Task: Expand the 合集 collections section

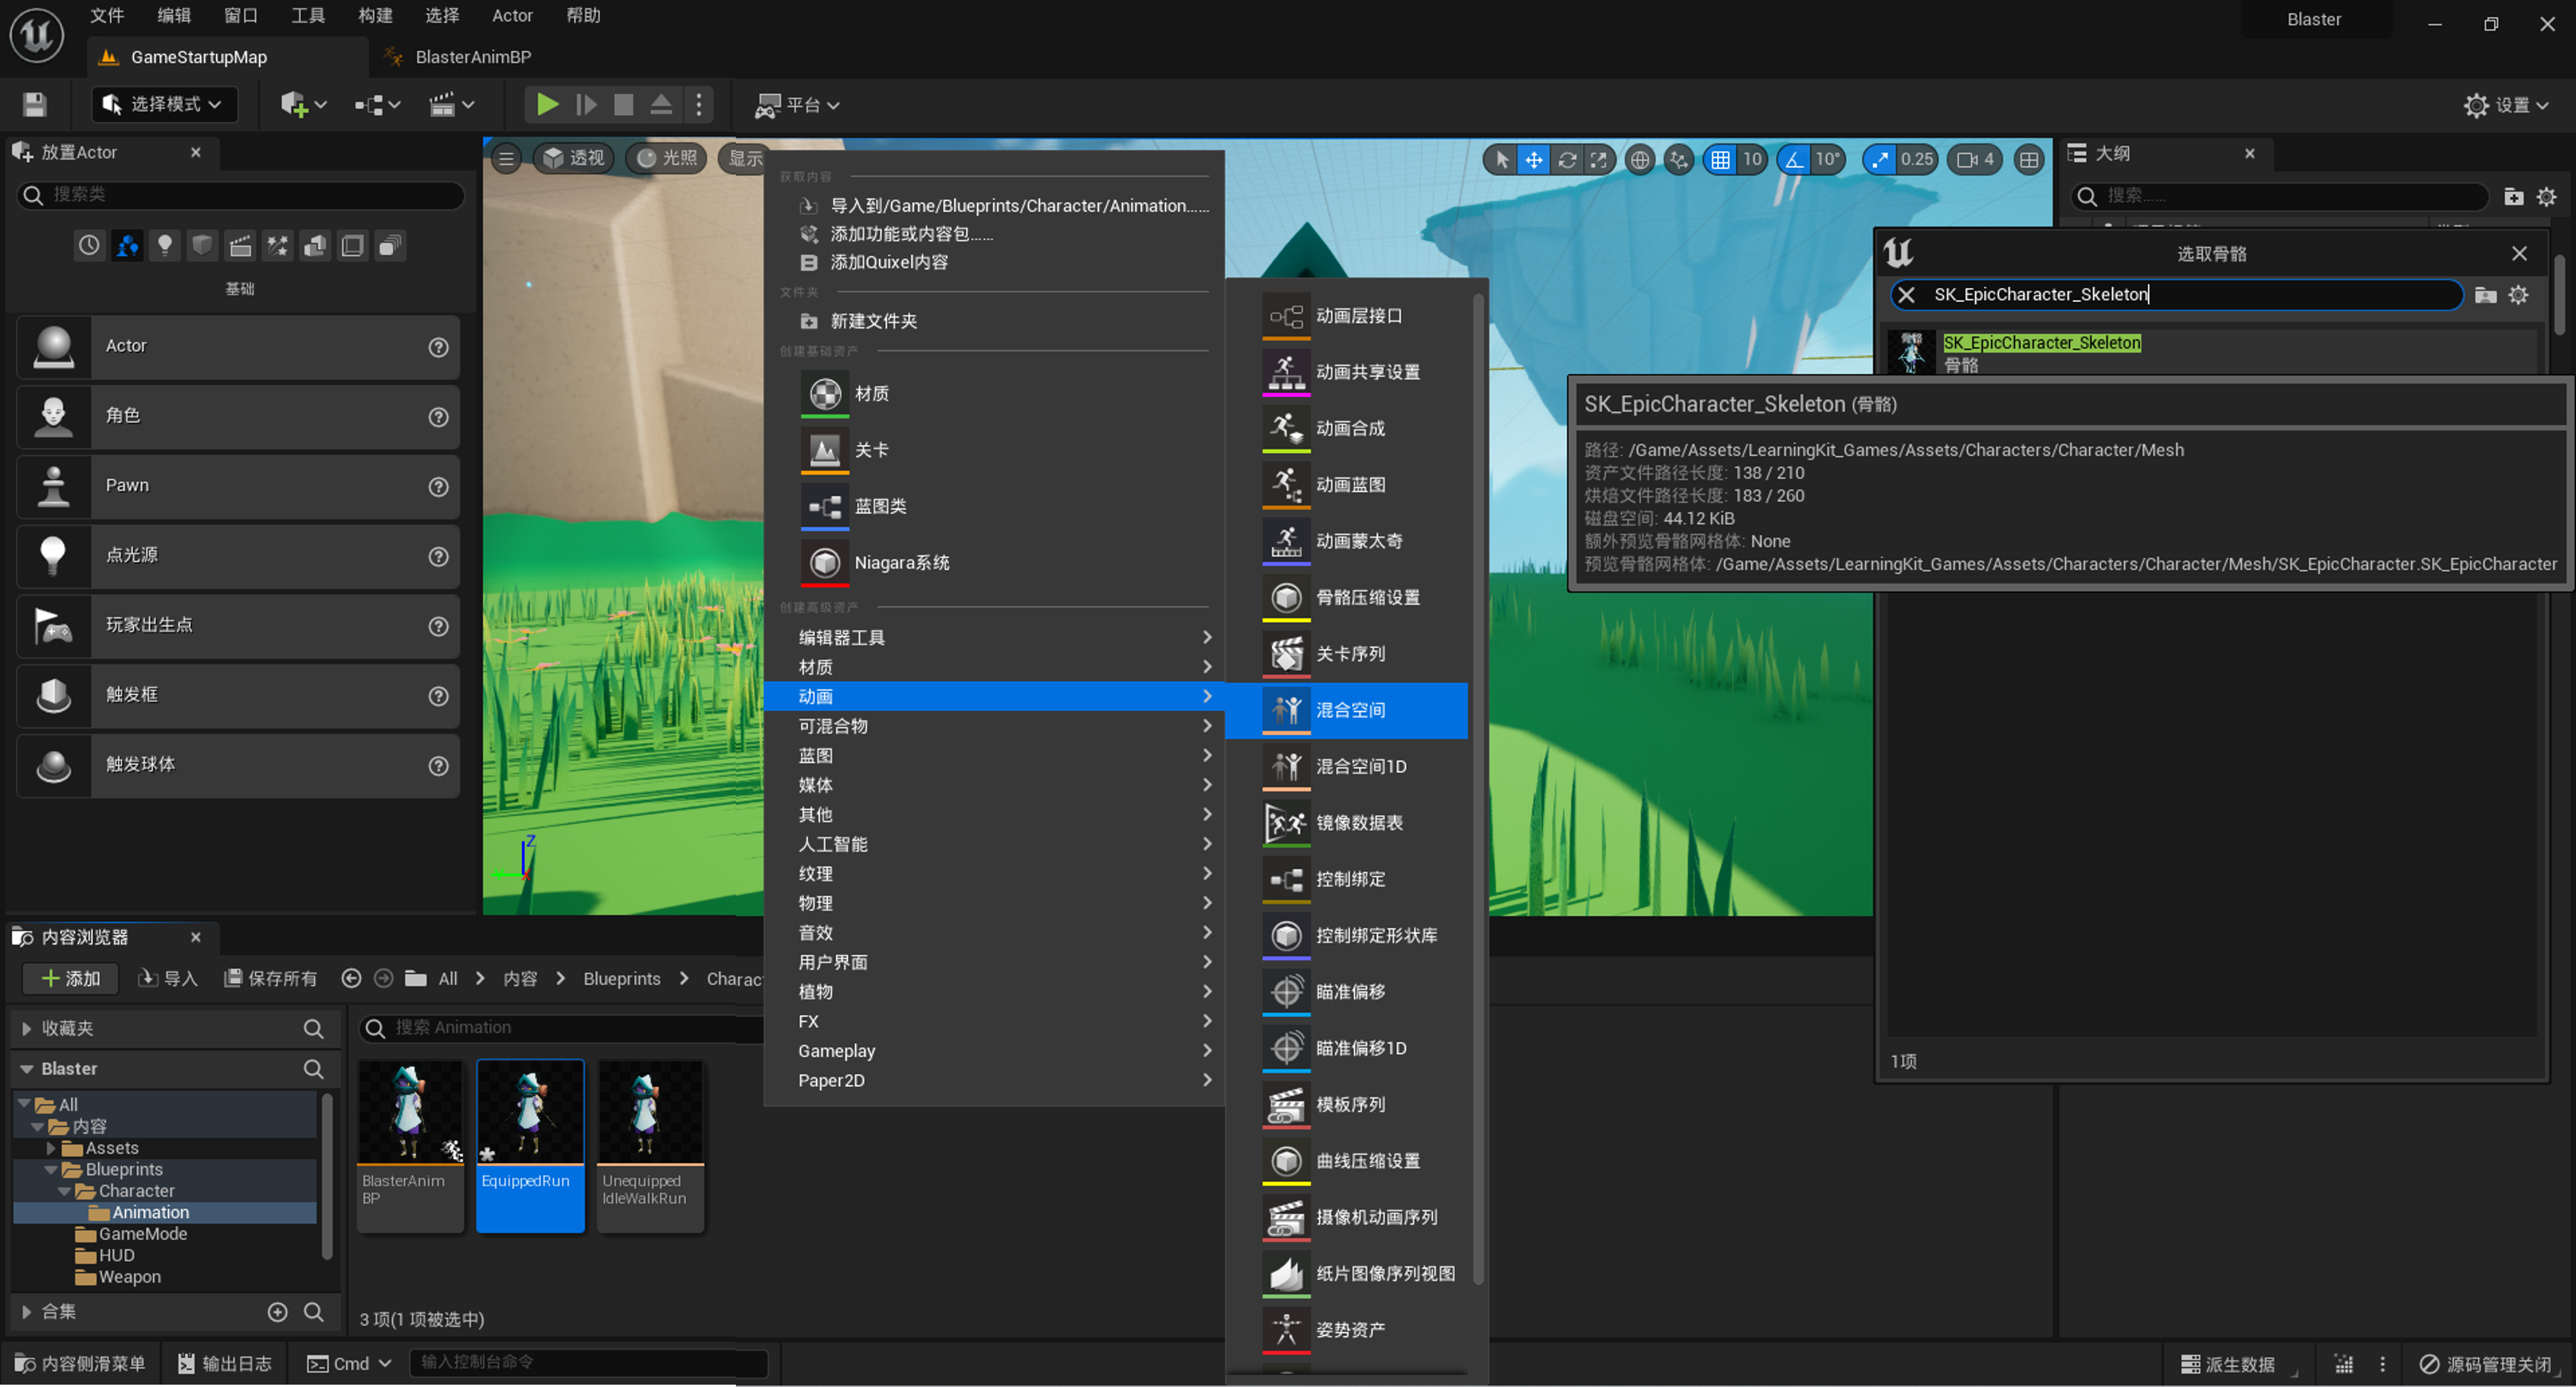Action: 26,1311
